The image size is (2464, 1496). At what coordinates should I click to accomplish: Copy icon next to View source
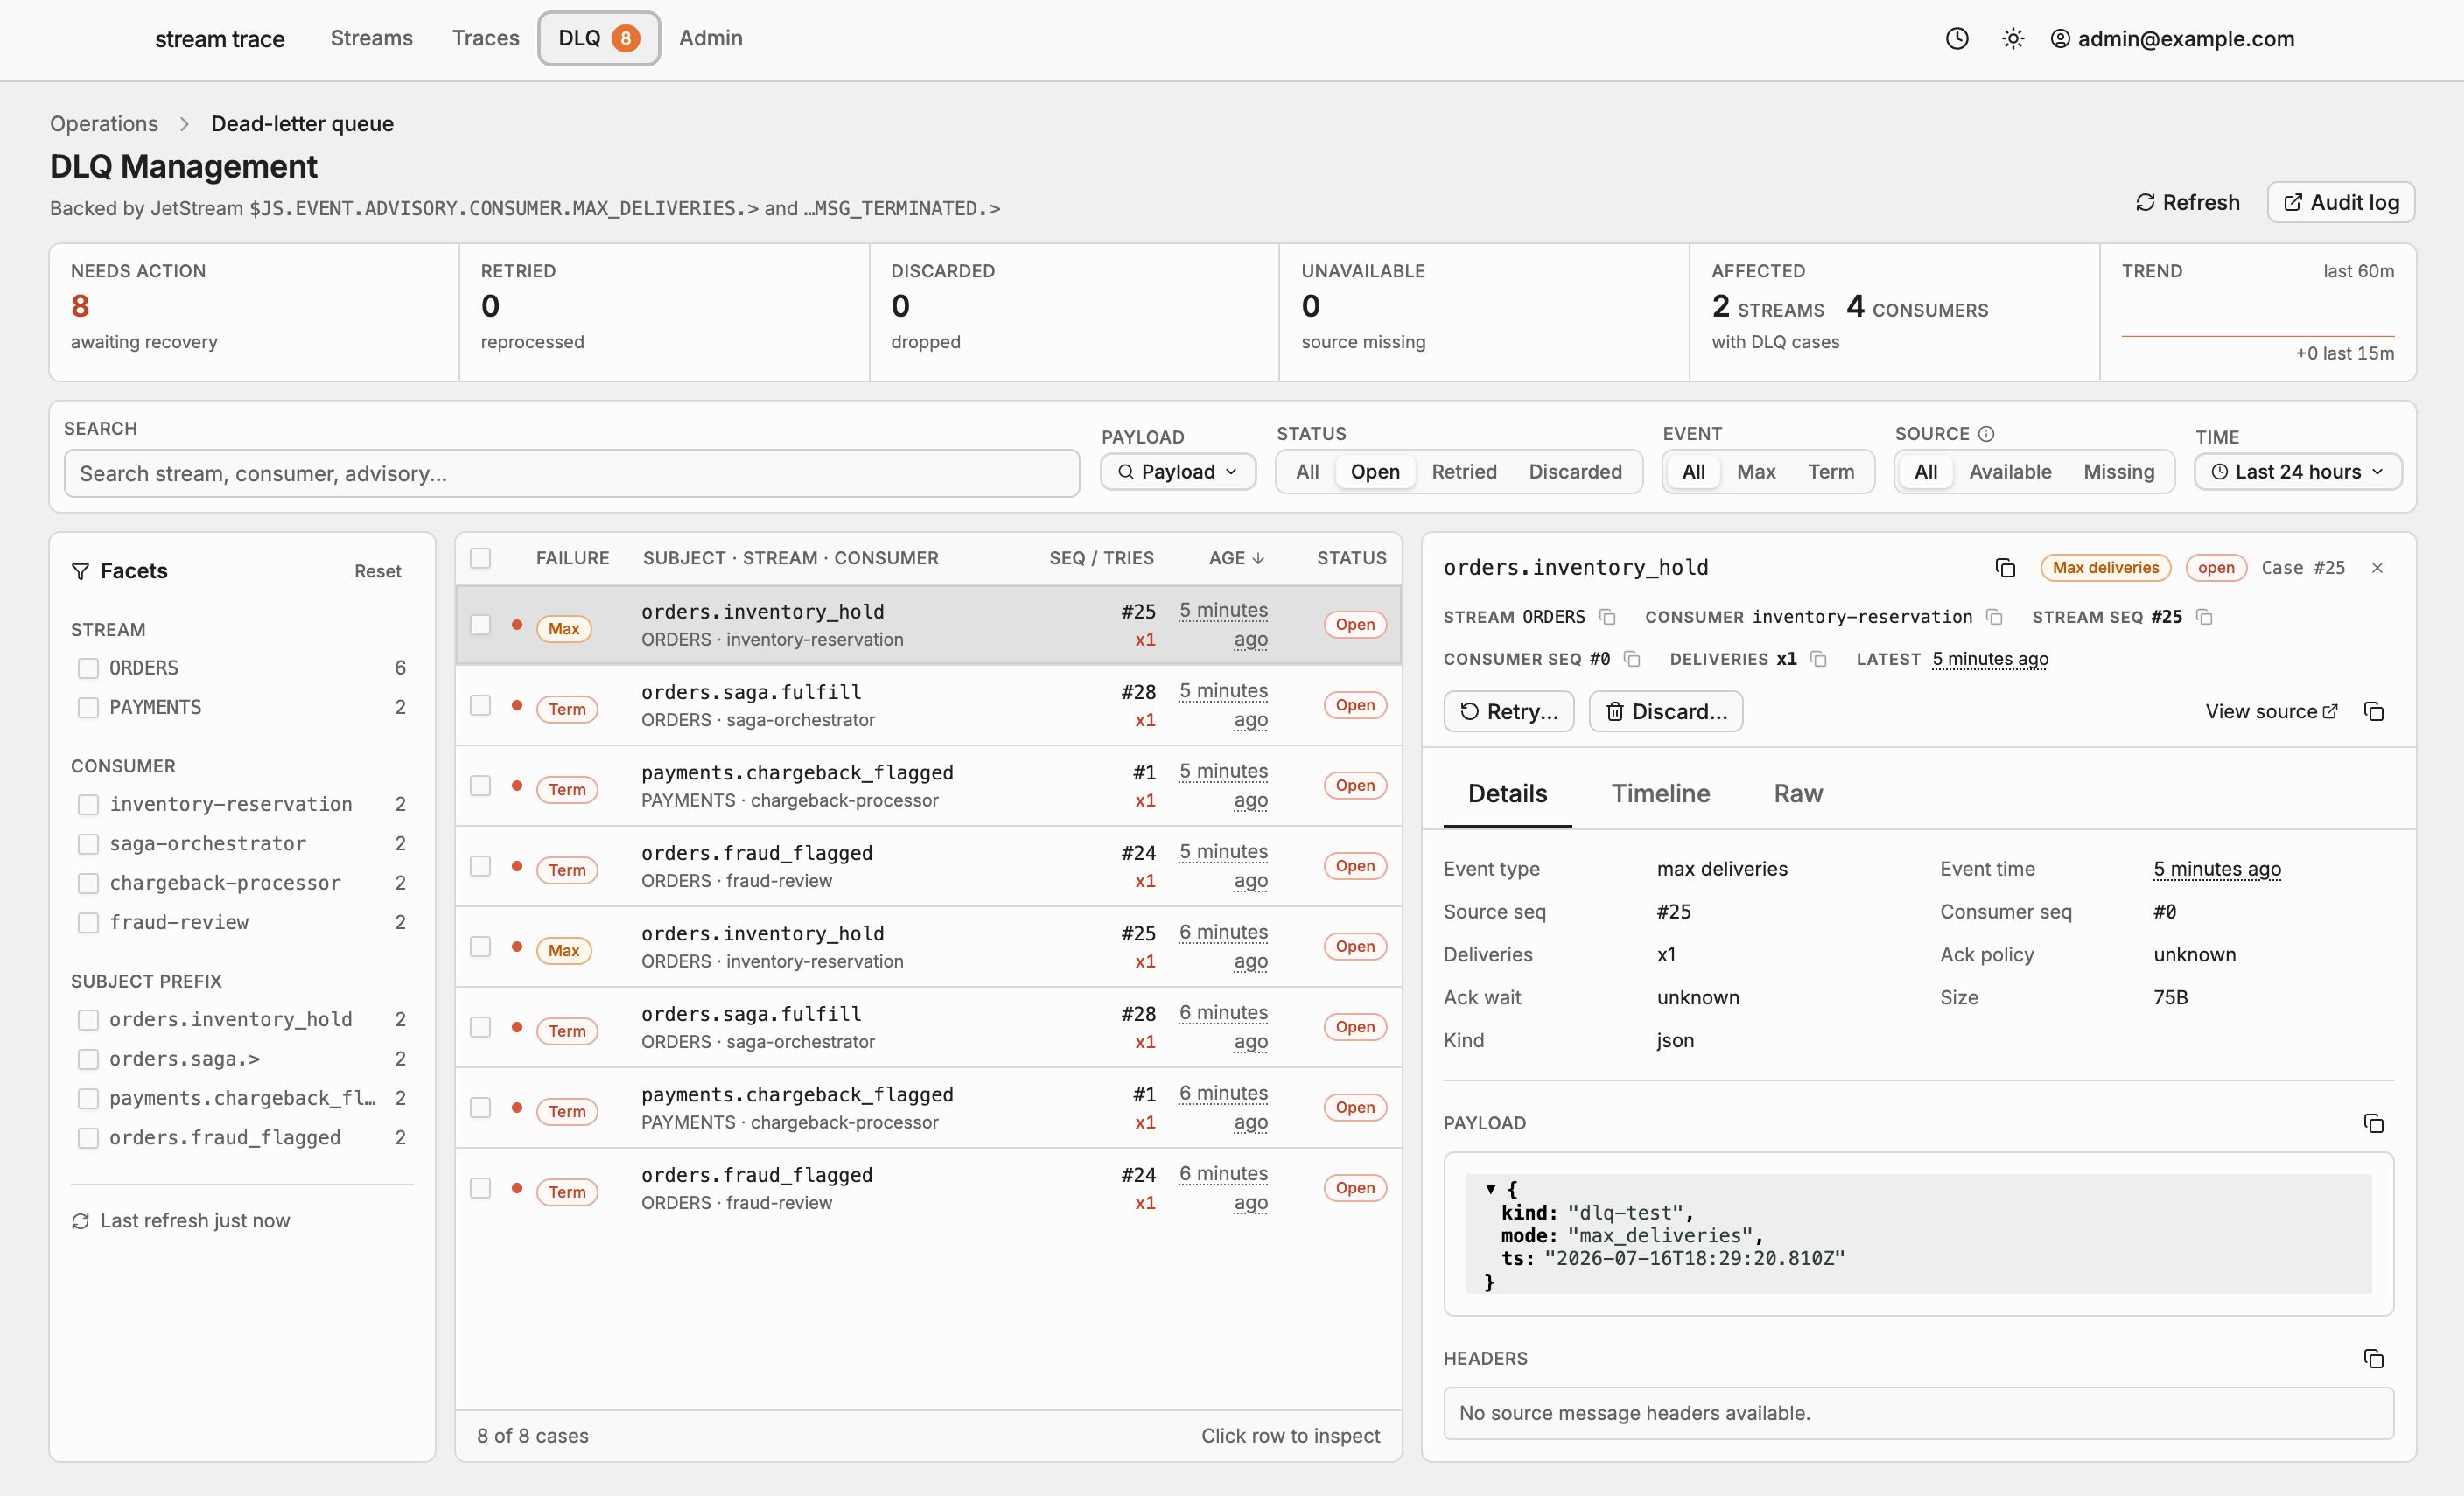2374,711
